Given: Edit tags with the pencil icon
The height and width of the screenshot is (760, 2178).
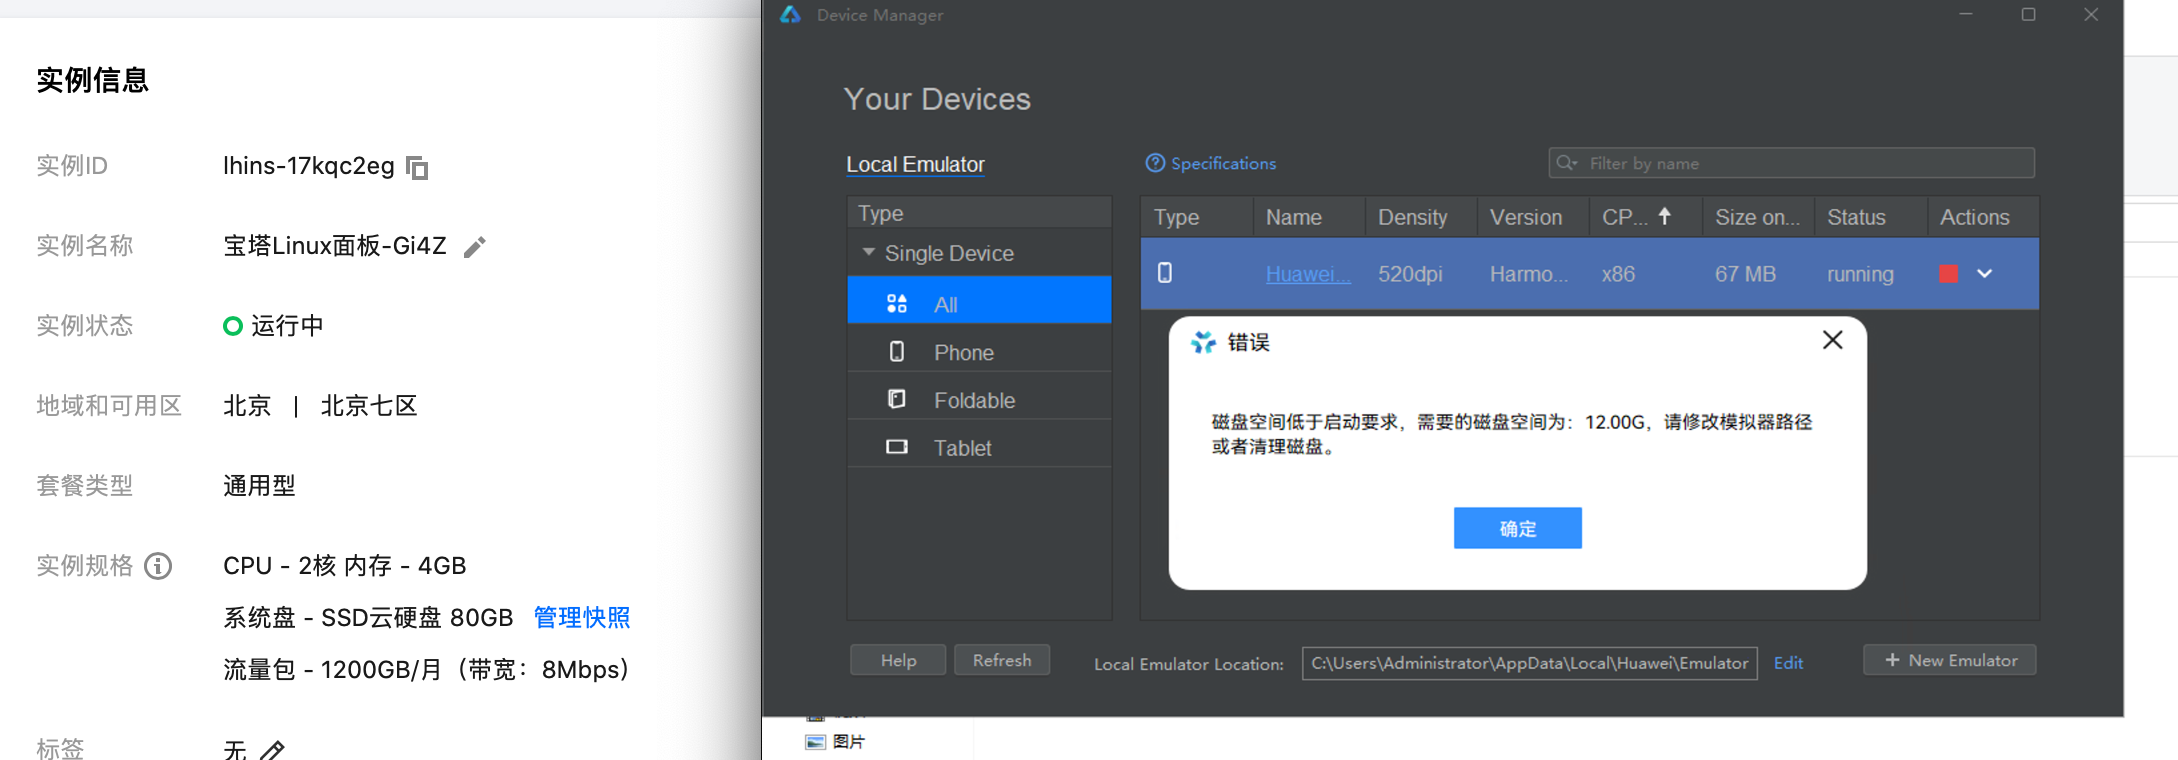Looking at the screenshot, I should [x=272, y=750].
